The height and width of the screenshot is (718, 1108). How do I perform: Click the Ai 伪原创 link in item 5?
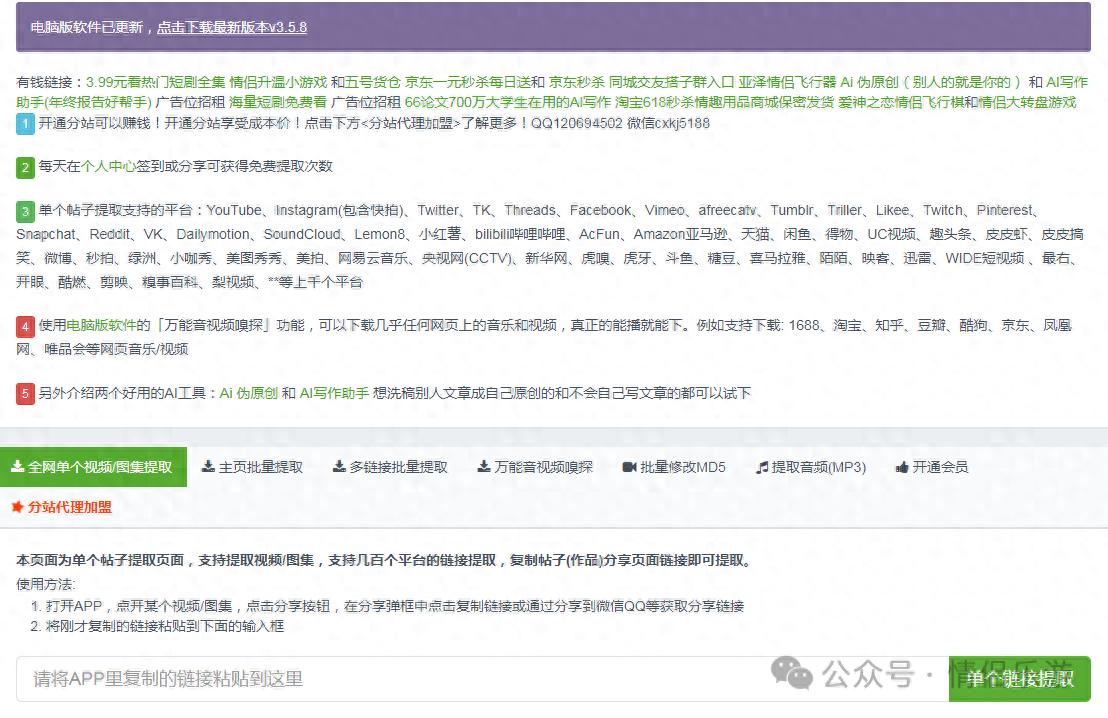pos(249,393)
